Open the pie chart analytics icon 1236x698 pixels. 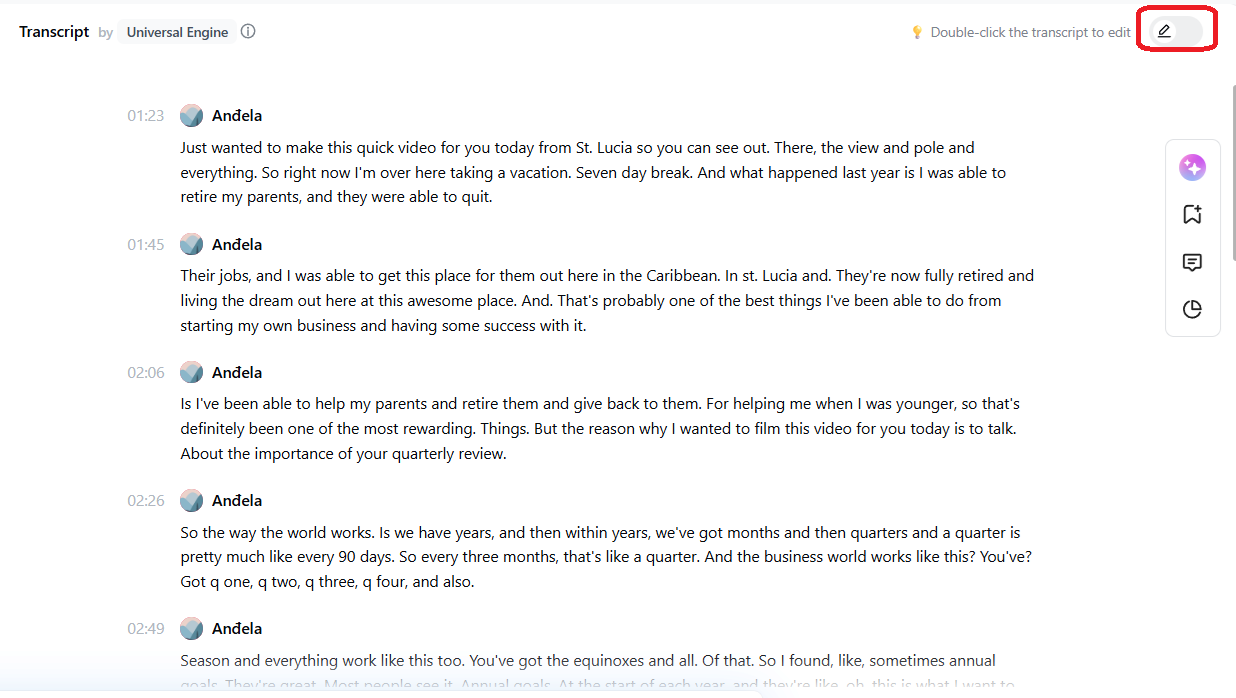[1192, 309]
